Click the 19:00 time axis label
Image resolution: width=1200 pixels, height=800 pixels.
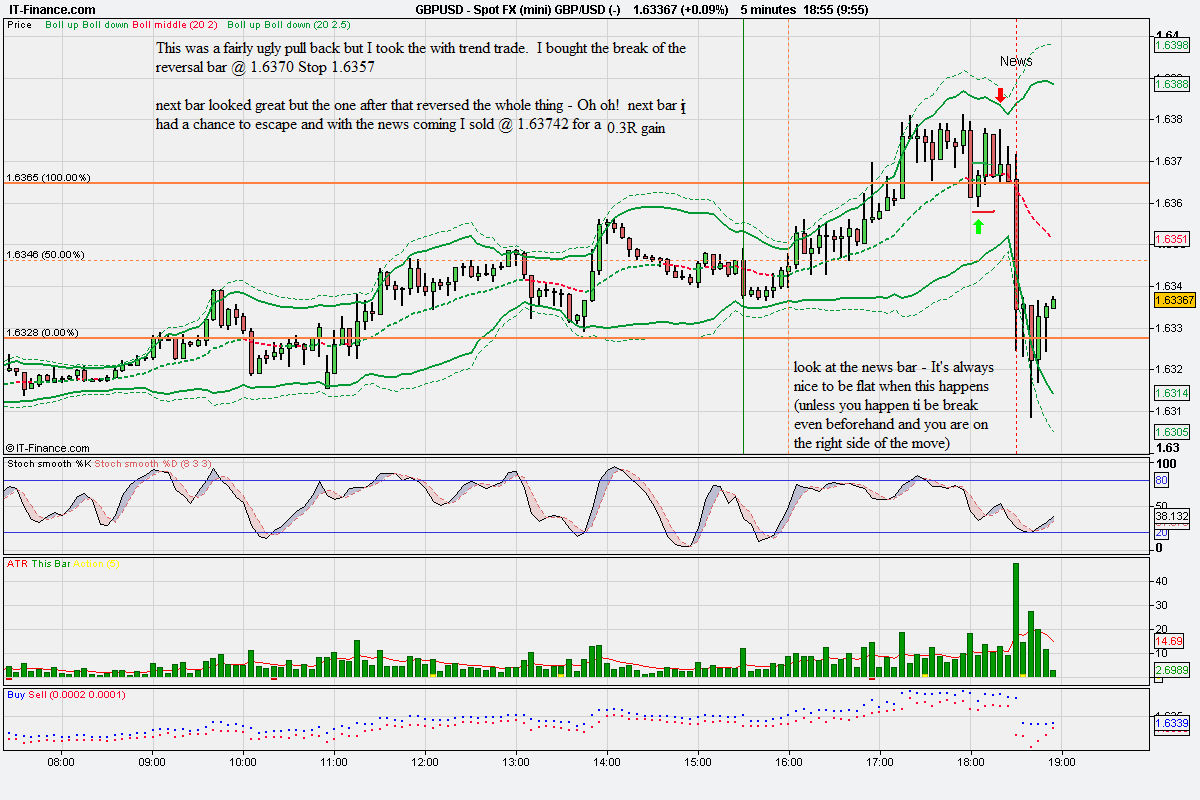click(x=1062, y=761)
